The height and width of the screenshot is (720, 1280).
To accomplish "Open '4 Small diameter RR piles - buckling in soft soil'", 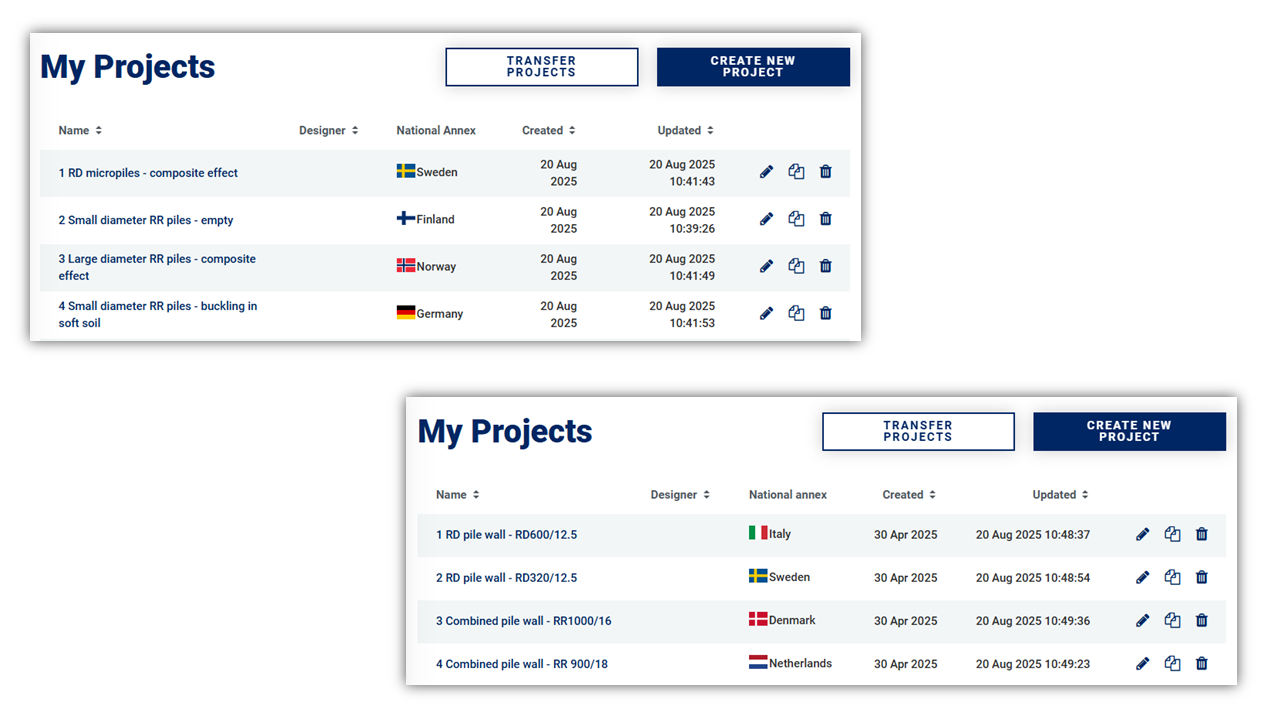I will point(158,314).
